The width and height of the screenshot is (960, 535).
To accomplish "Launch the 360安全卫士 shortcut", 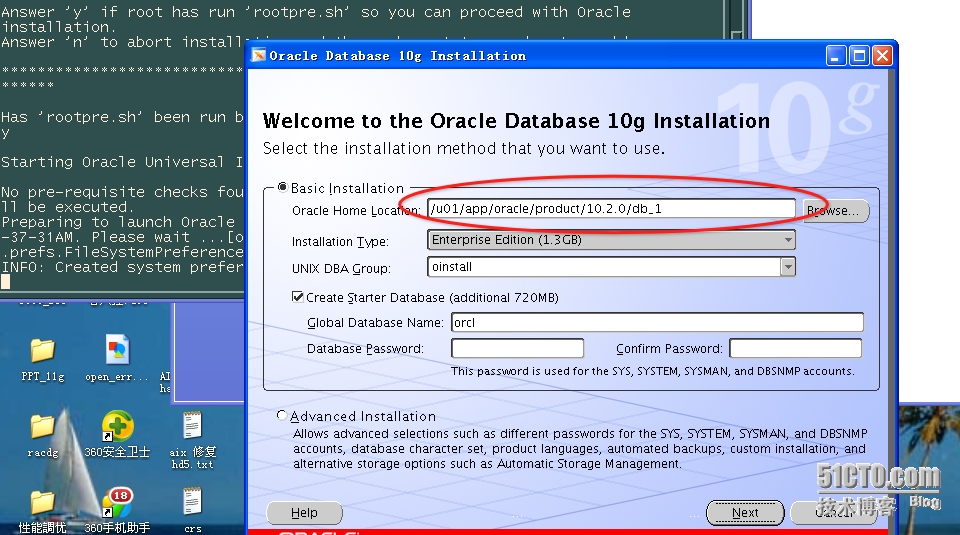I will tap(117, 426).
